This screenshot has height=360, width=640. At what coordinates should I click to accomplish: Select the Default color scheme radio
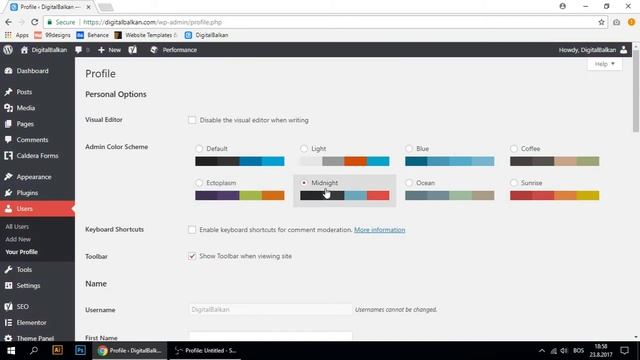click(x=199, y=149)
